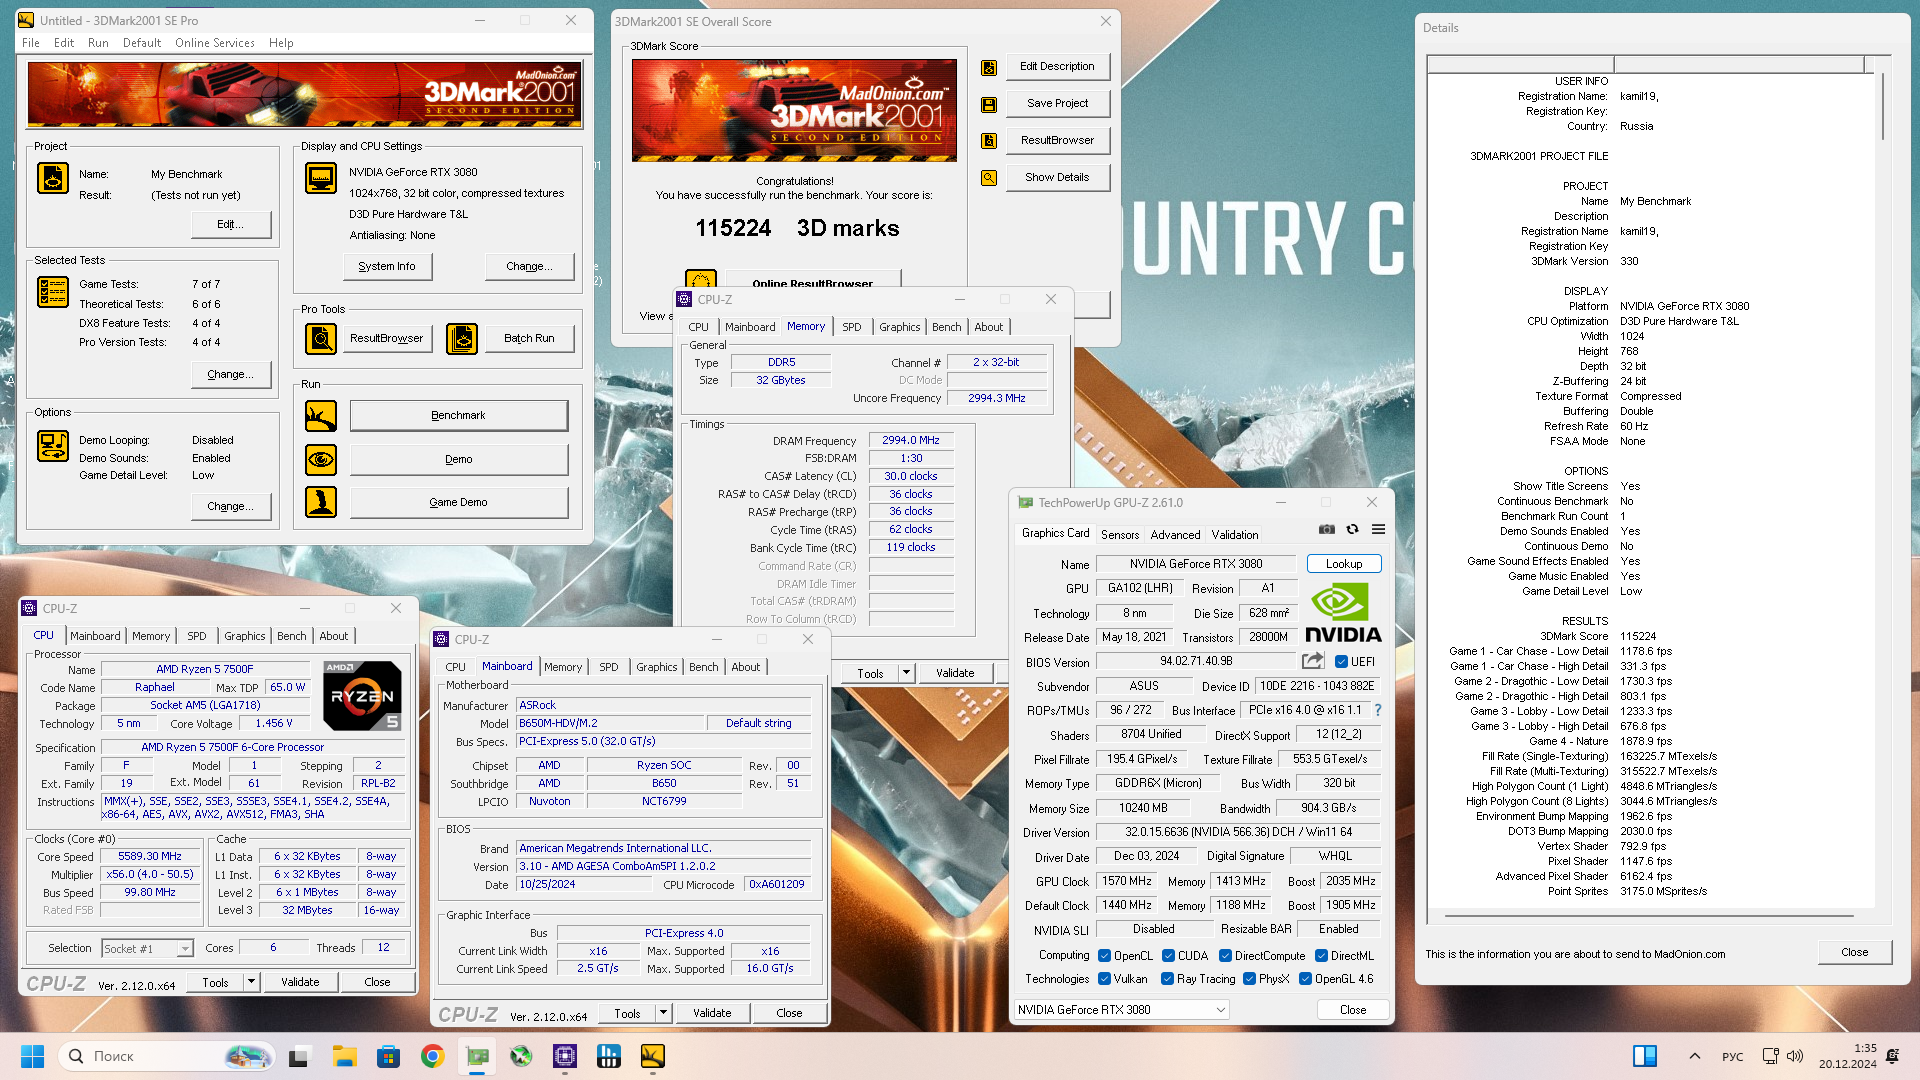Click the Batch Run button
Screen dimensions: 1920x1080
(530, 339)
